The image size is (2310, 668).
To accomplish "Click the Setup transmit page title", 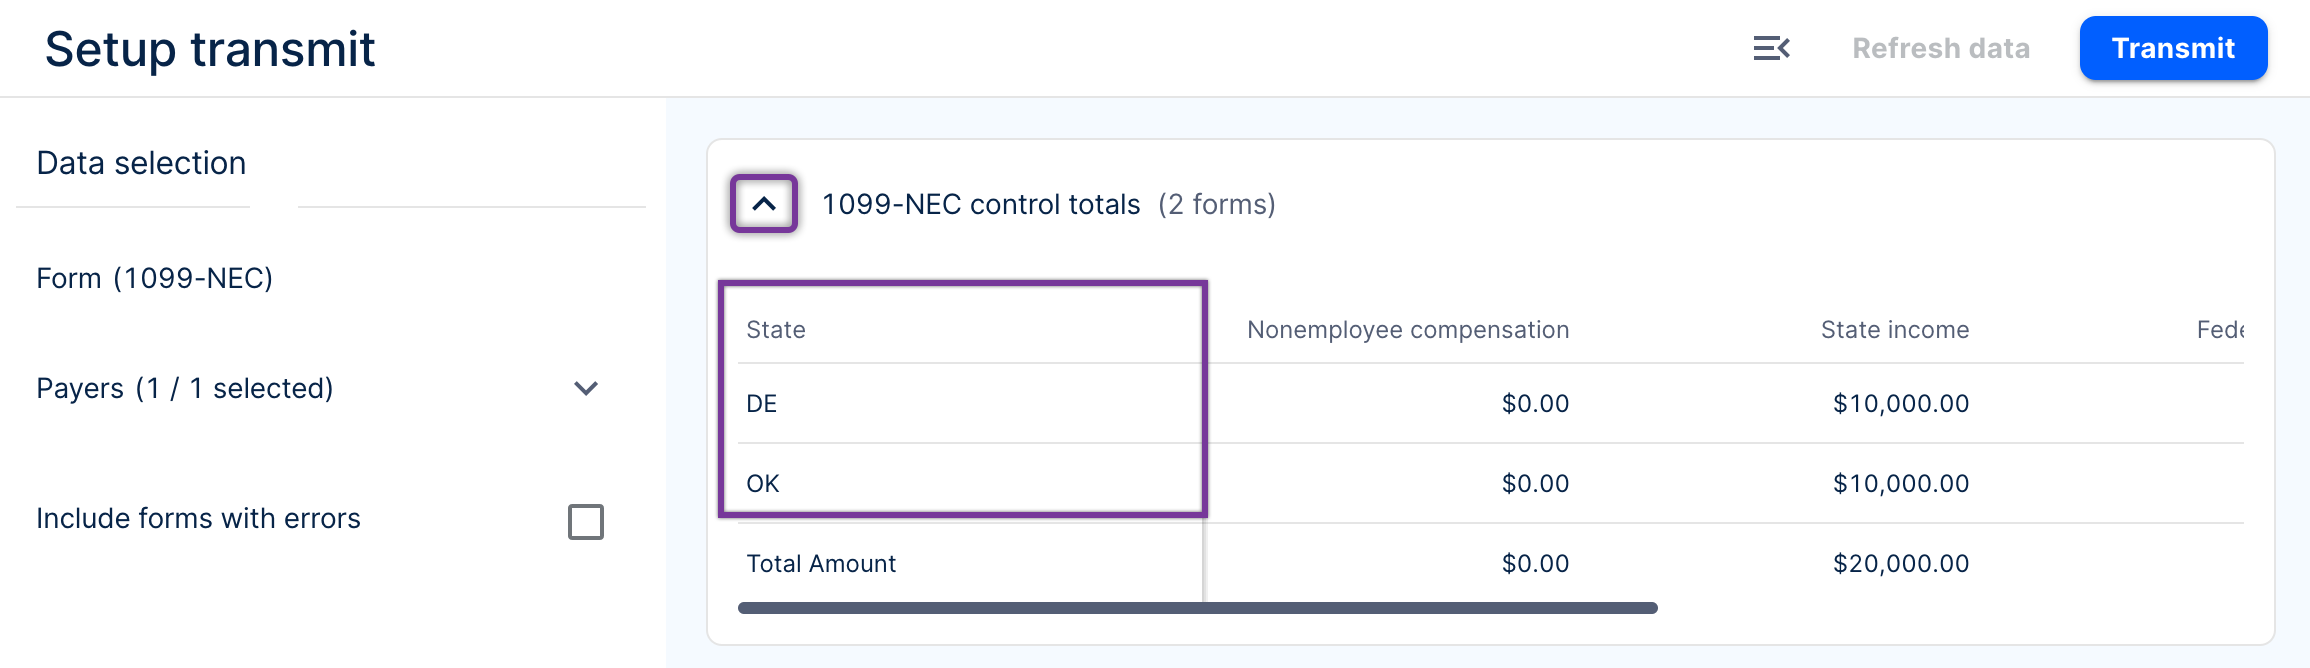I will tap(210, 49).
